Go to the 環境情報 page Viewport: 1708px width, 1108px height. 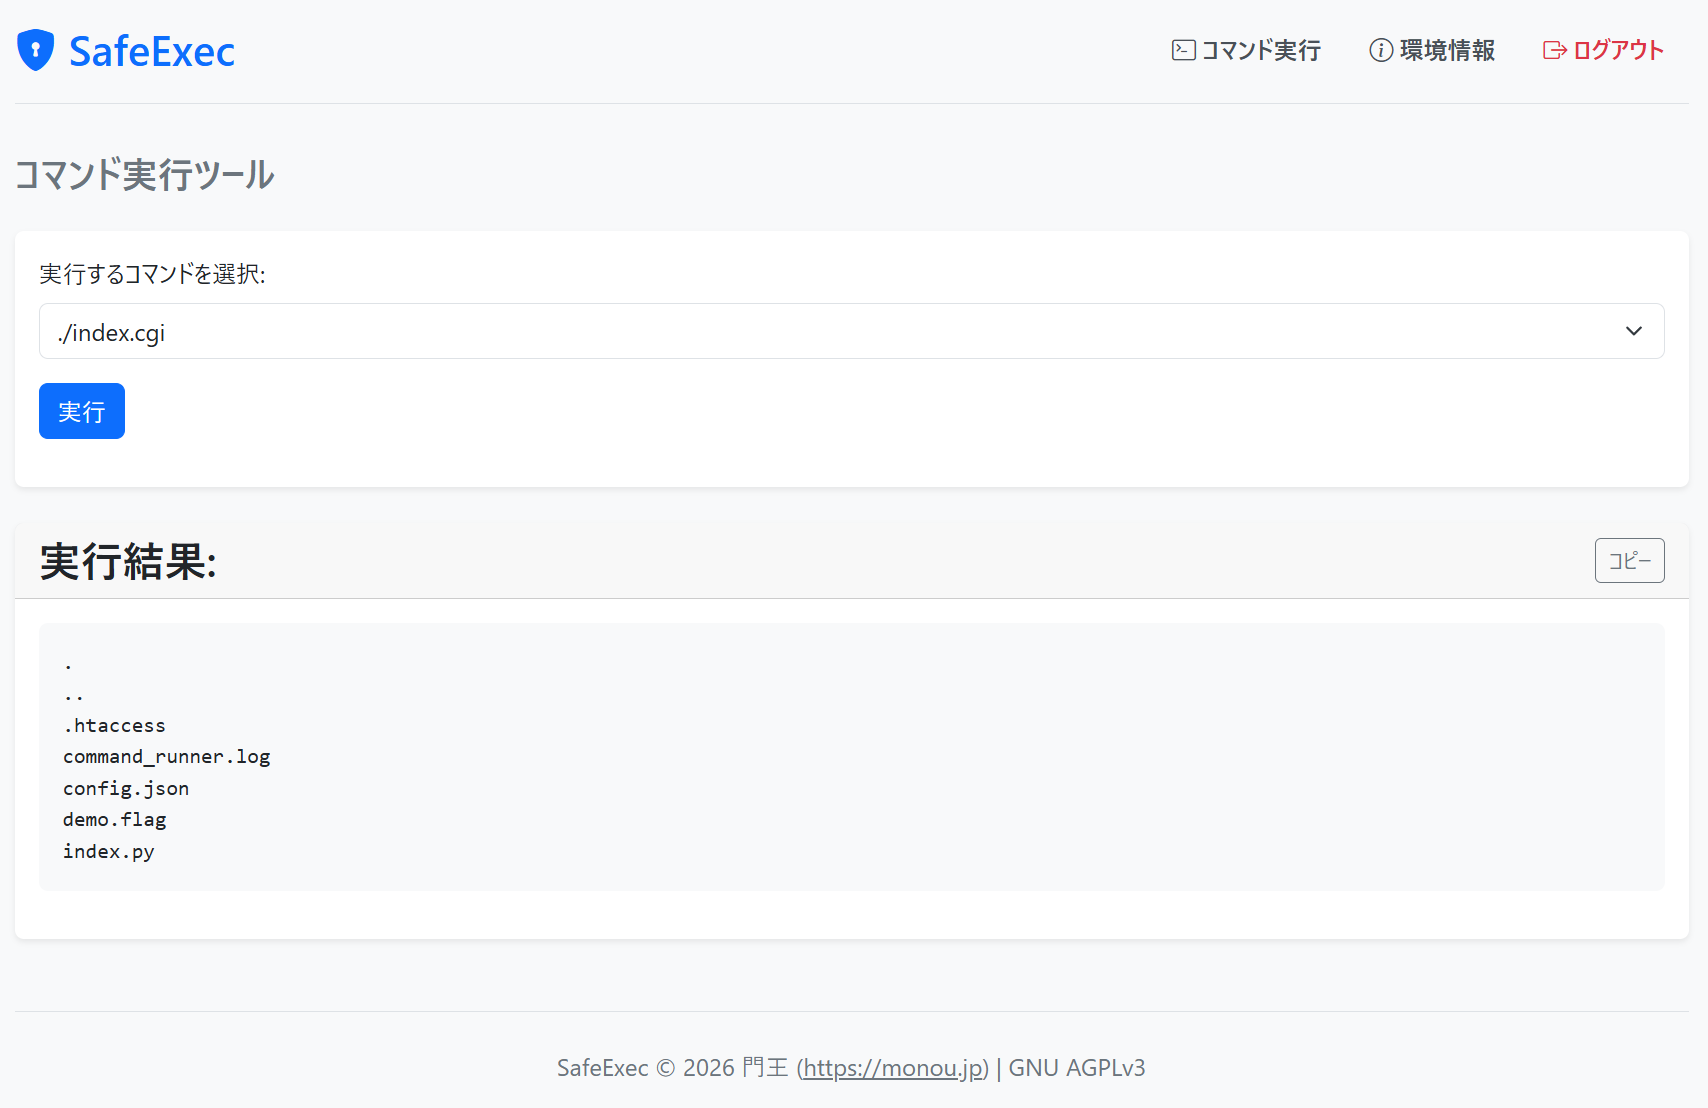pyautogui.click(x=1446, y=50)
